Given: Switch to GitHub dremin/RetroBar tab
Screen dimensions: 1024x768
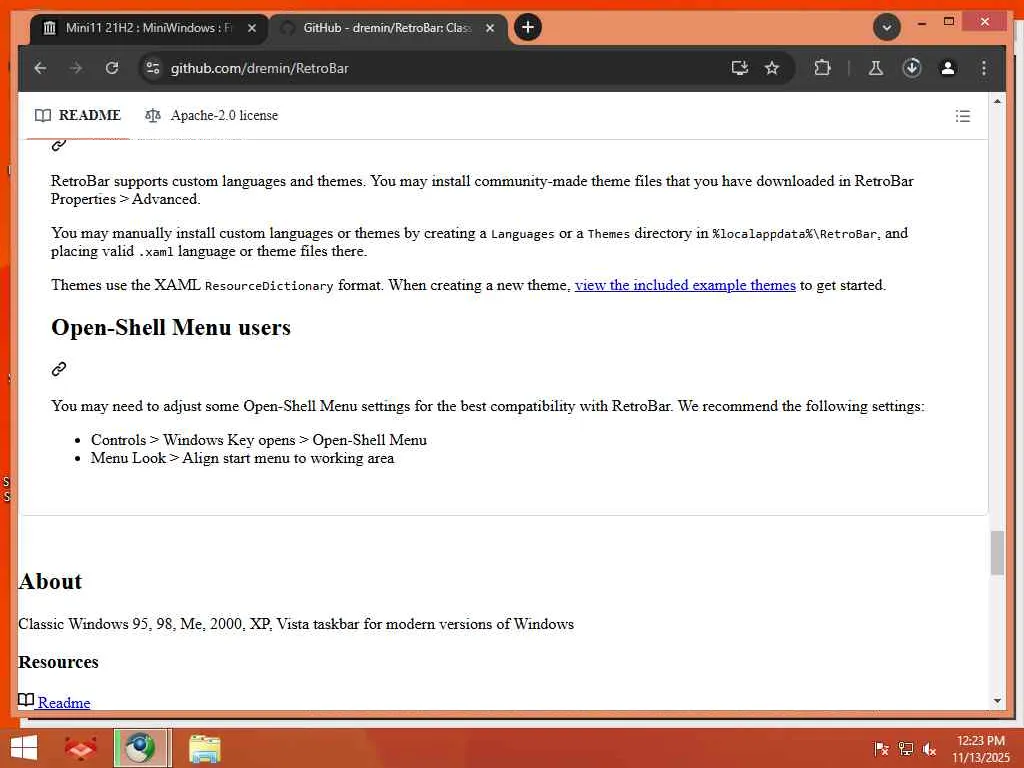Looking at the screenshot, I should (387, 28).
